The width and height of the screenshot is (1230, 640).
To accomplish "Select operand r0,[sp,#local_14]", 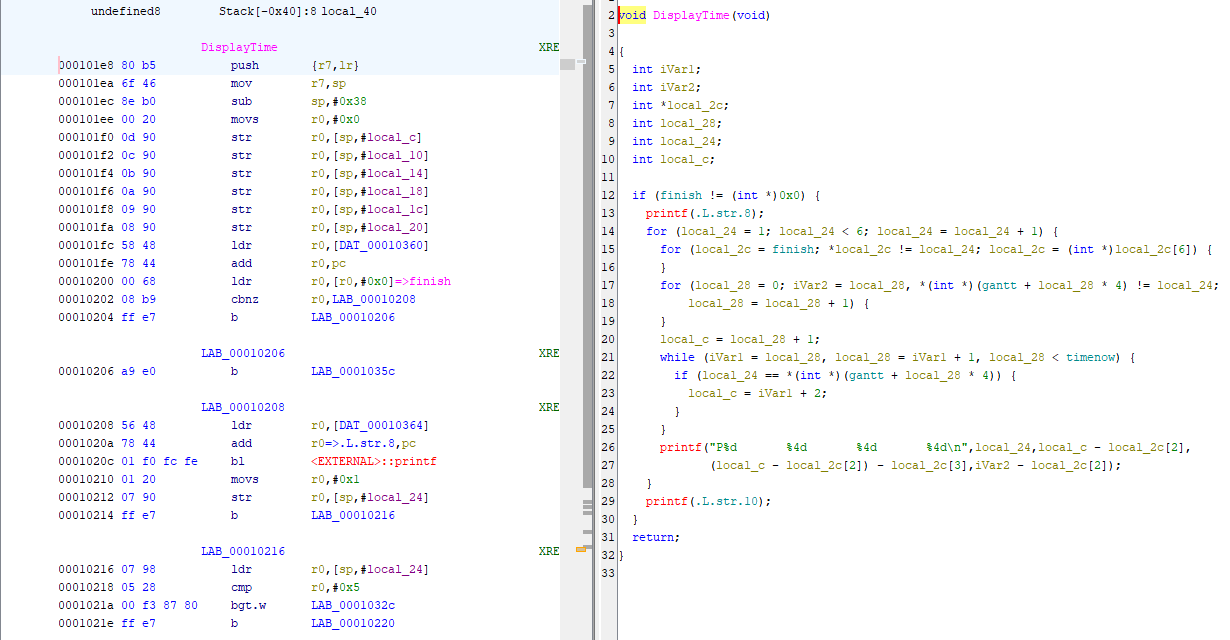I will 370,174.
